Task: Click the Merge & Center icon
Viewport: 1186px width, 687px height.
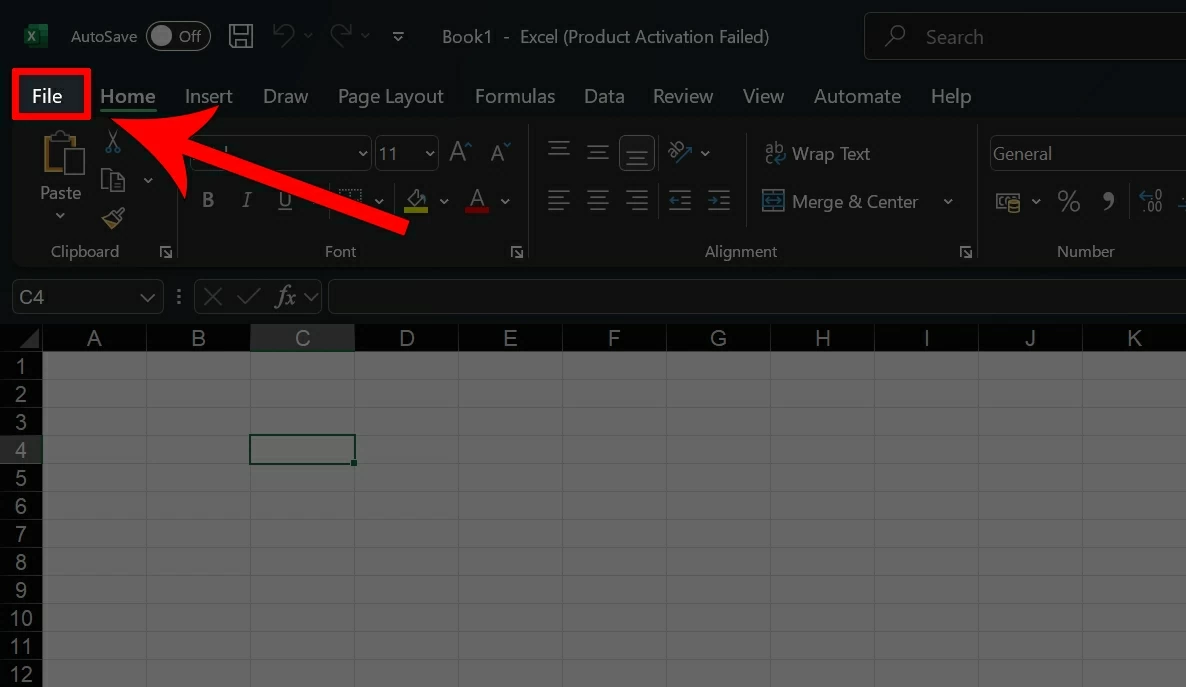Action: coord(773,201)
